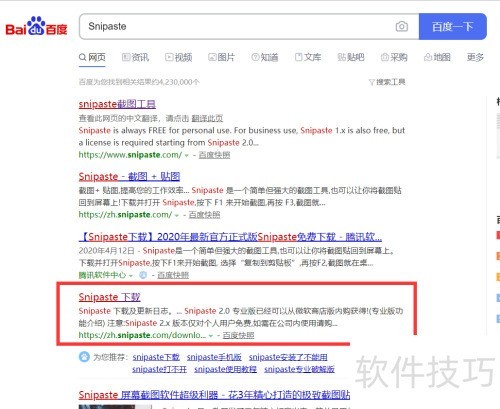500x409 pixels.
Task: Click the 翻译此页 link
Action: coord(207,118)
